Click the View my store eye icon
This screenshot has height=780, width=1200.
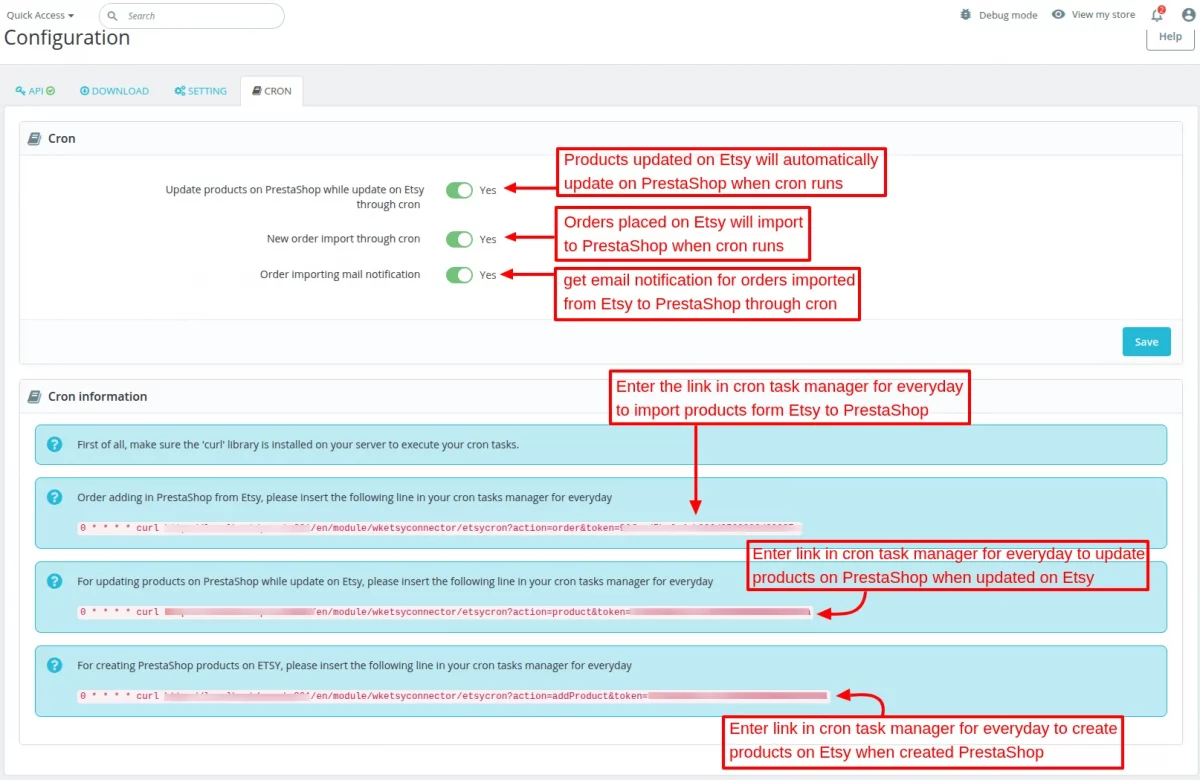click(x=1058, y=15)
